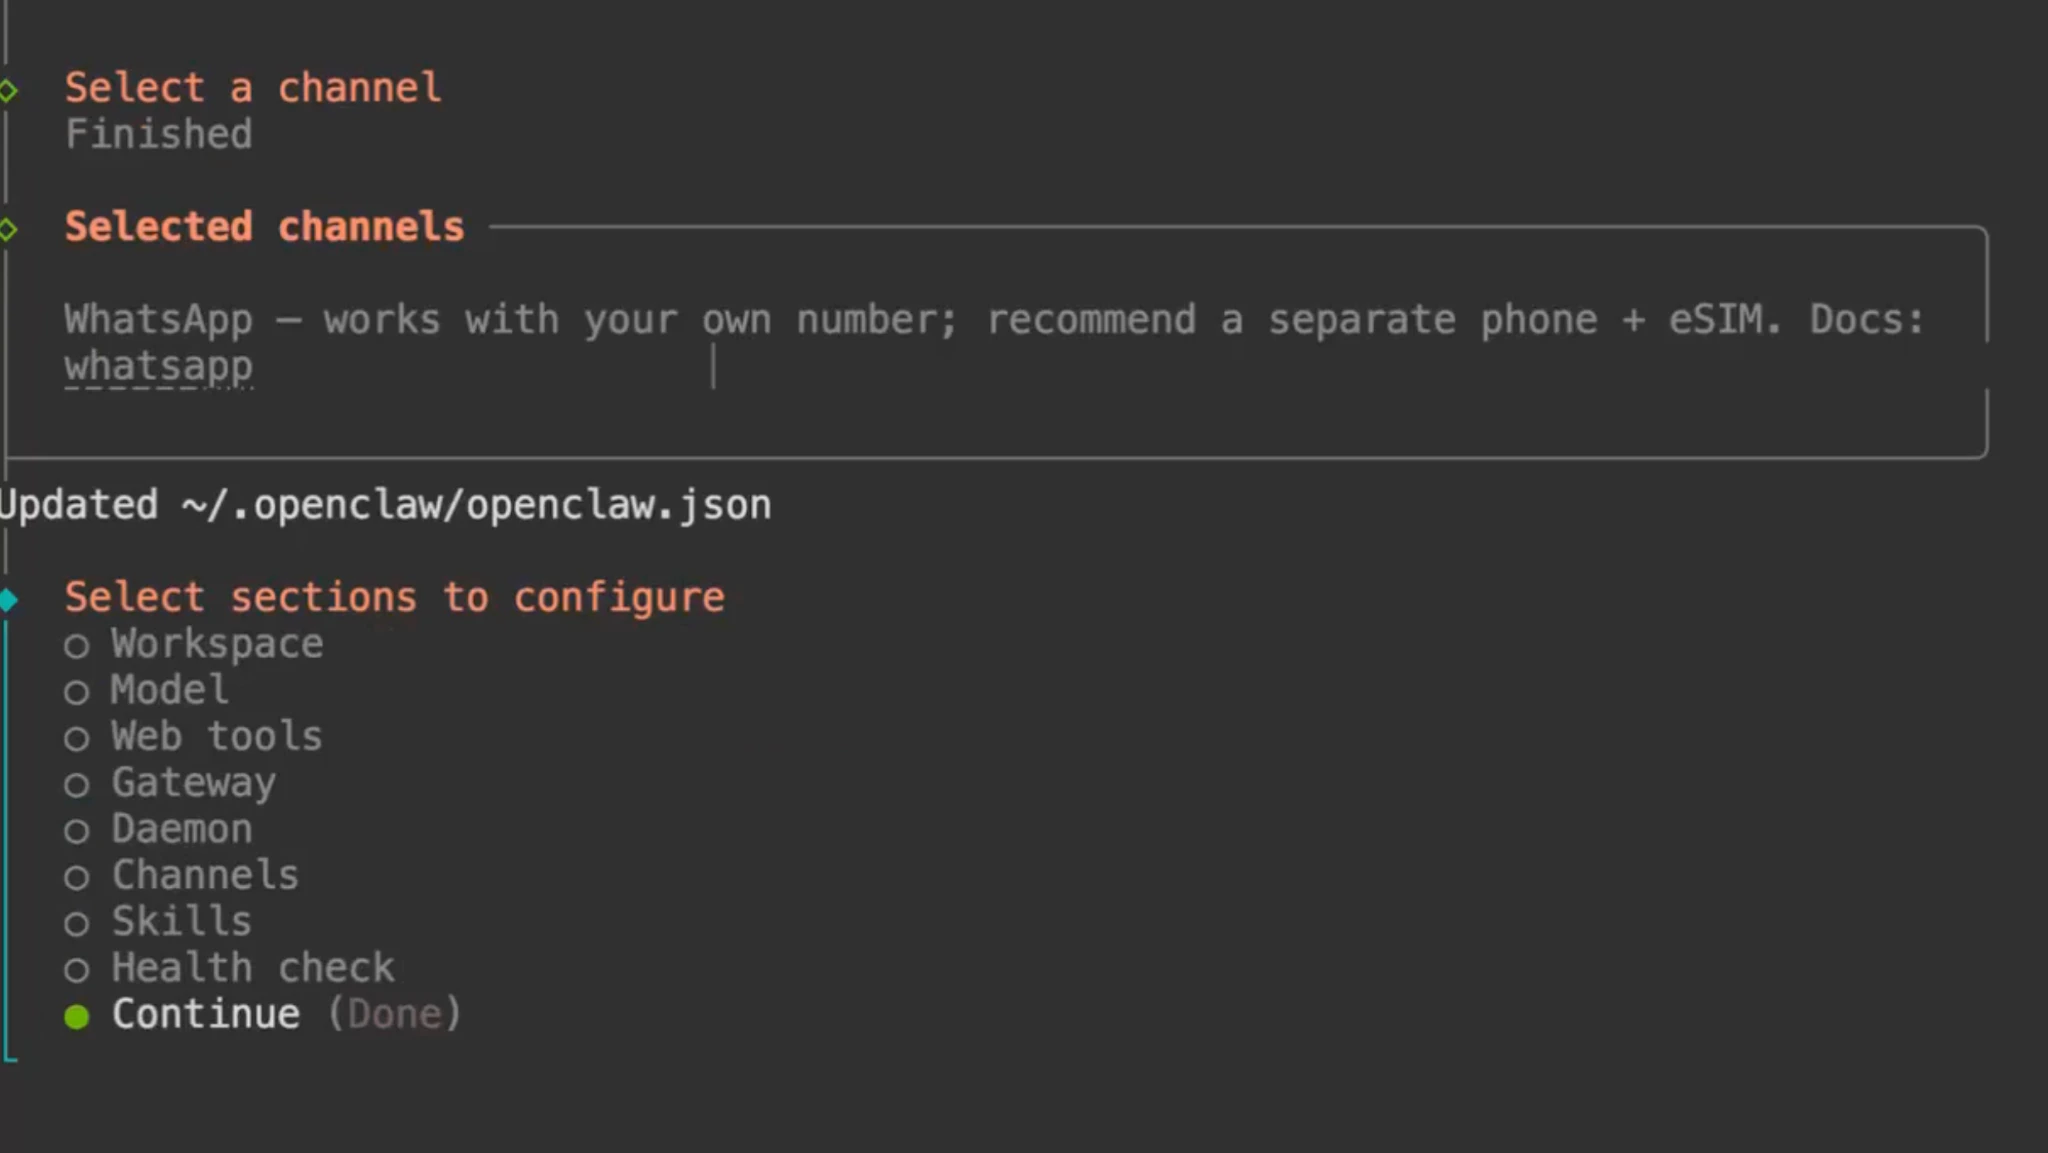Select the Model radio option

coord(77,692)
